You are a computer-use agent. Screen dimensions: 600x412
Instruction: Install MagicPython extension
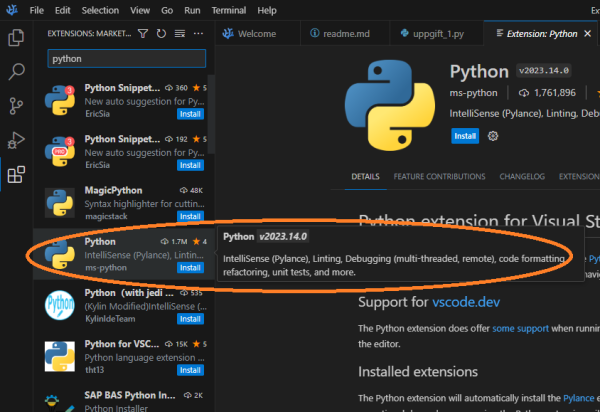(x=192, y=215)
